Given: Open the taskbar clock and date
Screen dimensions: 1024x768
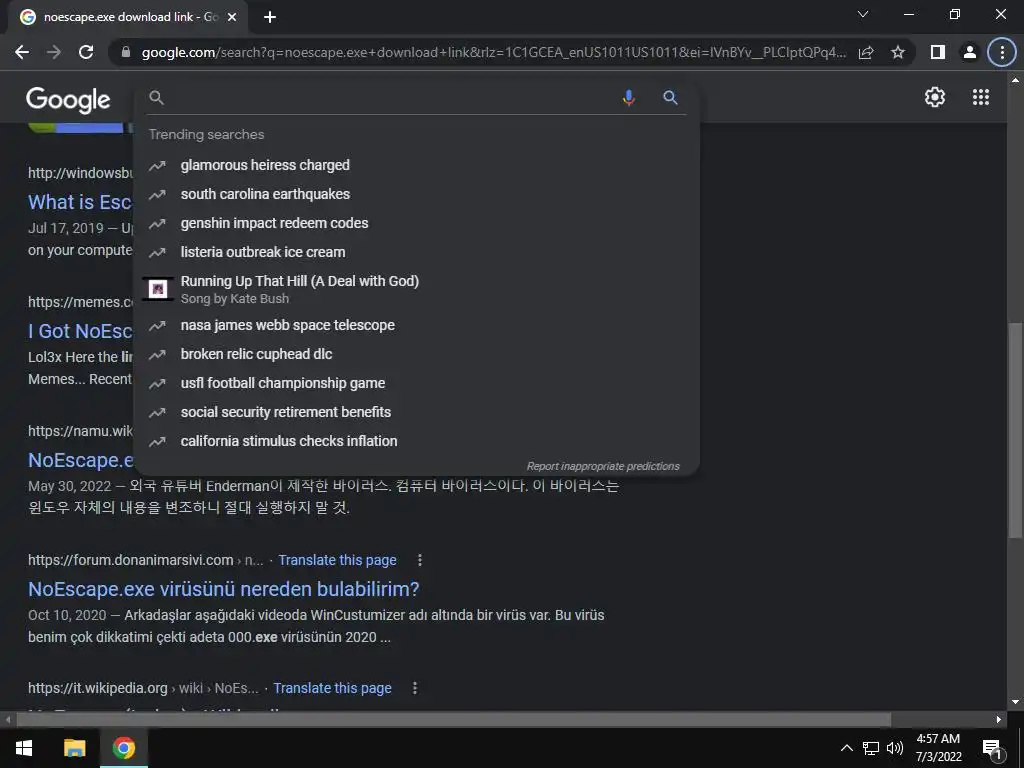Looking at the screenshot, I should (x=938, y=748).
